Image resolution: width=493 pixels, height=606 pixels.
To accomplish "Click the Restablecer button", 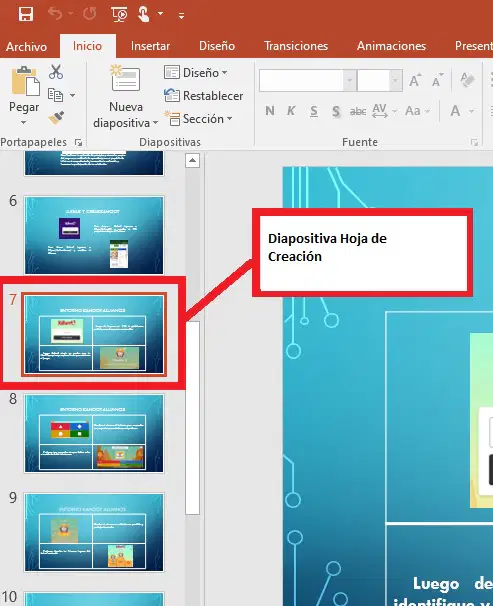I will (x=204, y=95).
